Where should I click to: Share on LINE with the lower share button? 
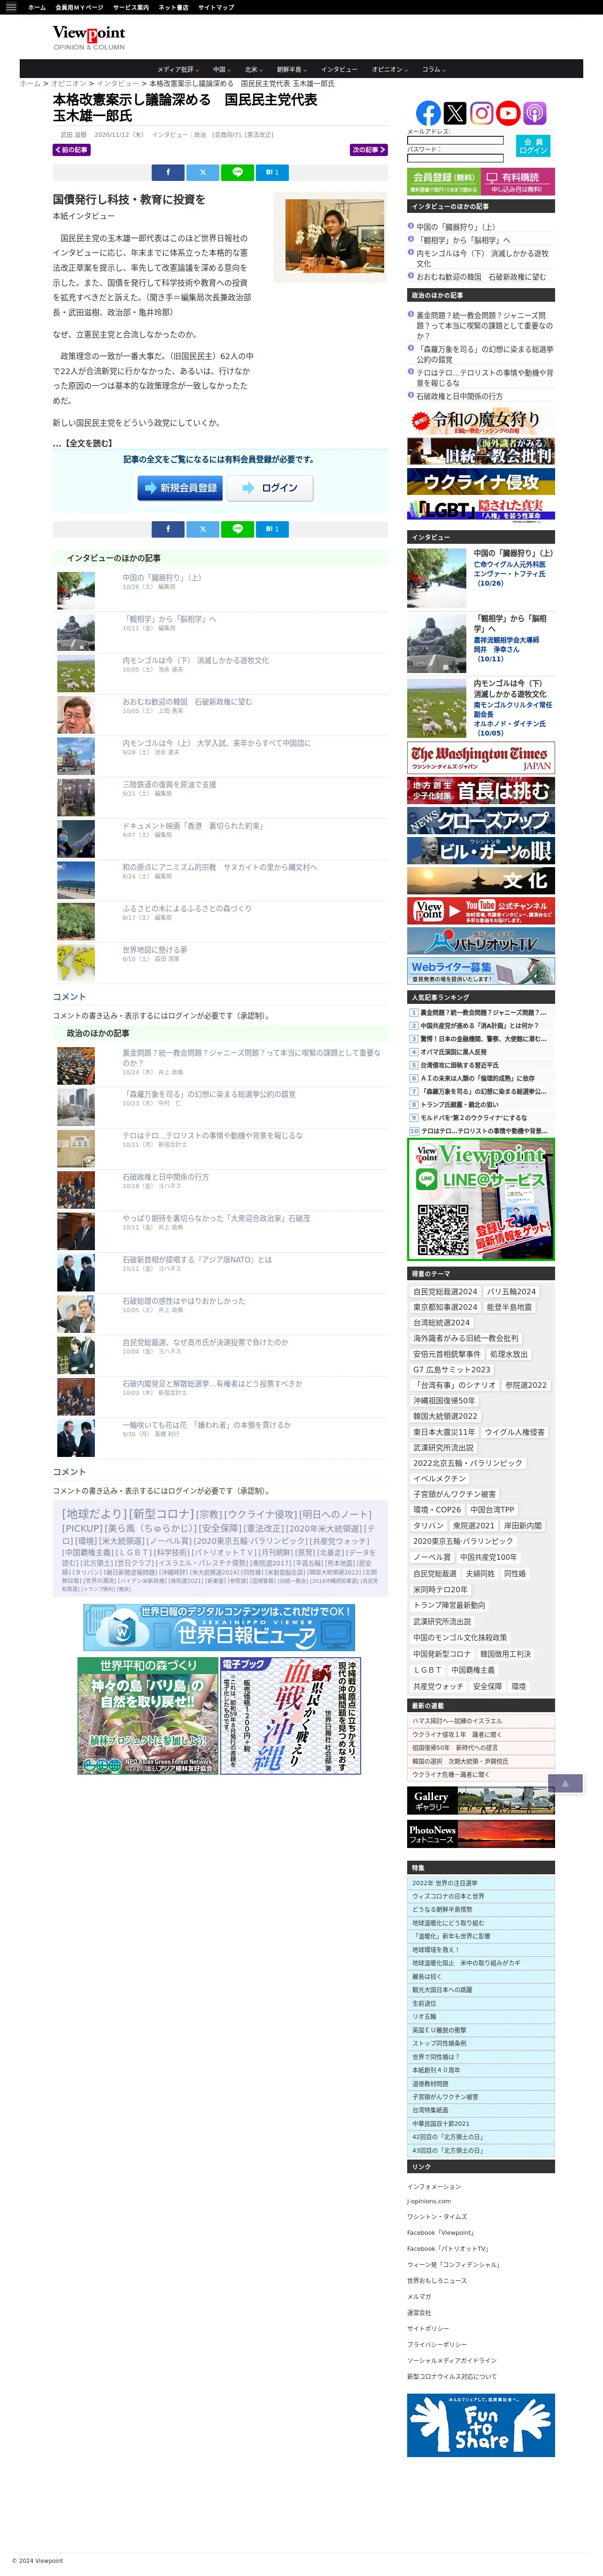237,529
